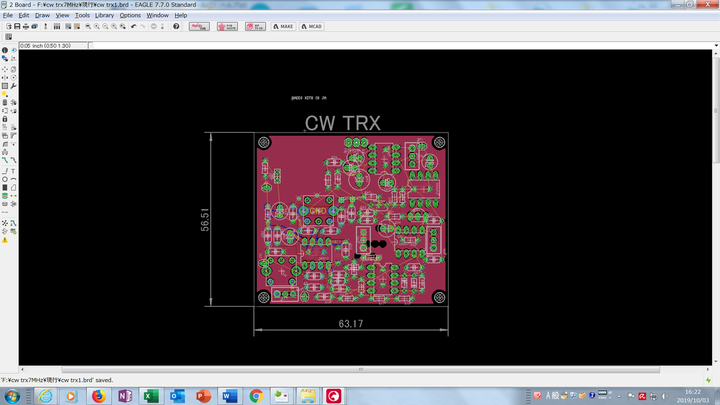Click the vertical scrollbar on right edge
This screenshot has height=405, width=720.
pos(715,200)
